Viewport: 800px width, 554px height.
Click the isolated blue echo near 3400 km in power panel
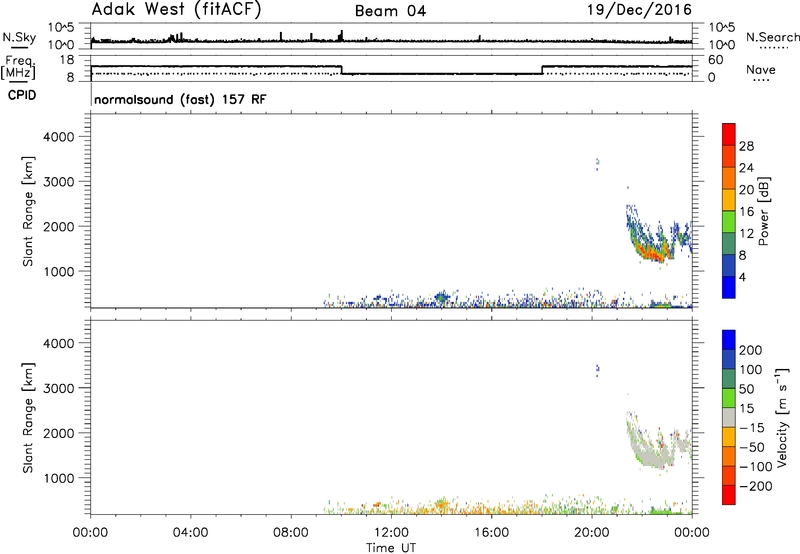click(x=597, y=163)
